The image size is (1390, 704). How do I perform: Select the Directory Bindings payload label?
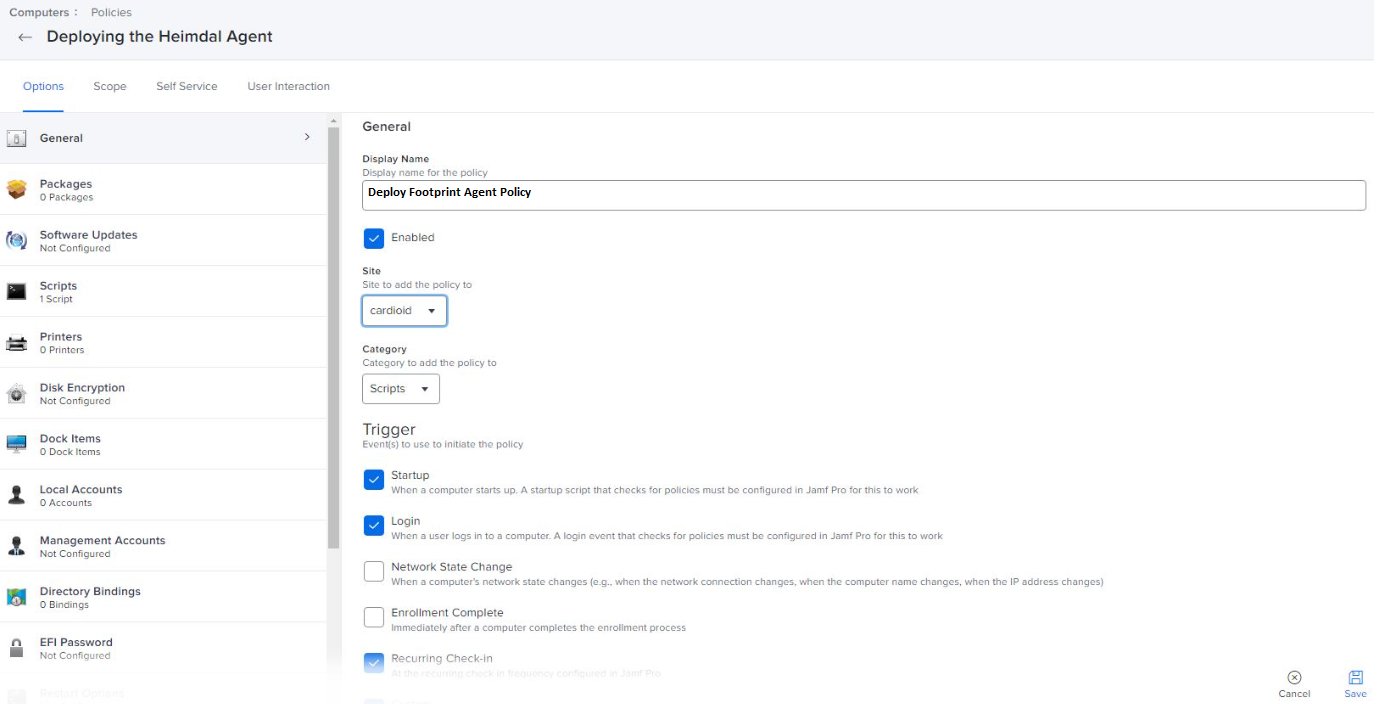point(90,592)
